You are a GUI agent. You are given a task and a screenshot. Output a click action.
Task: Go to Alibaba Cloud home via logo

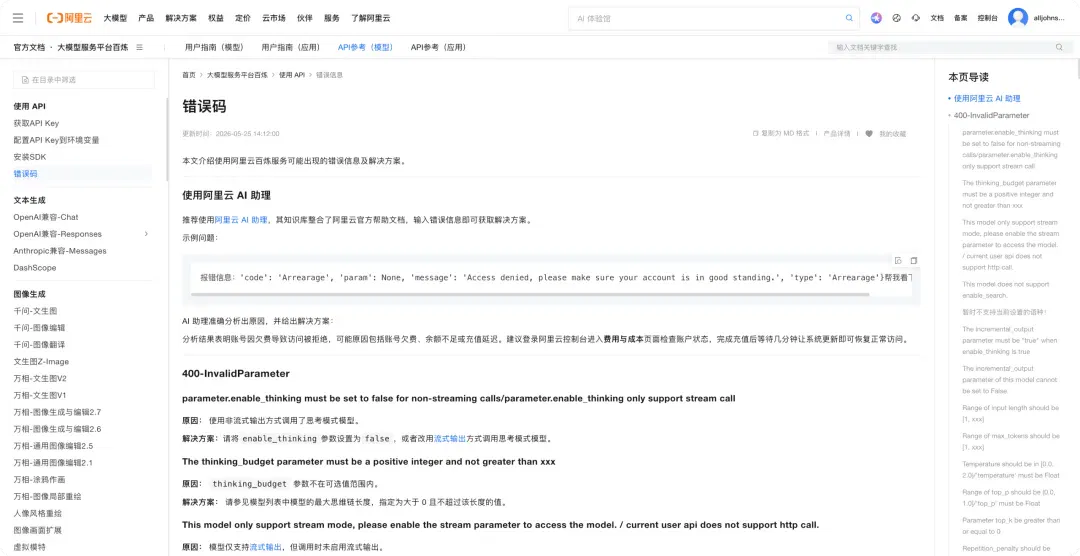70,18
